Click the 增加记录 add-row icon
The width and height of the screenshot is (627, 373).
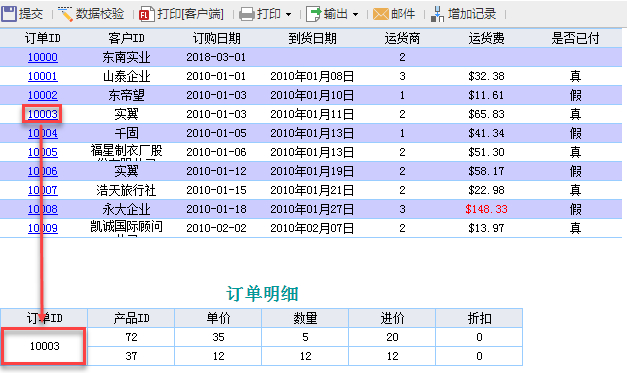437,14
